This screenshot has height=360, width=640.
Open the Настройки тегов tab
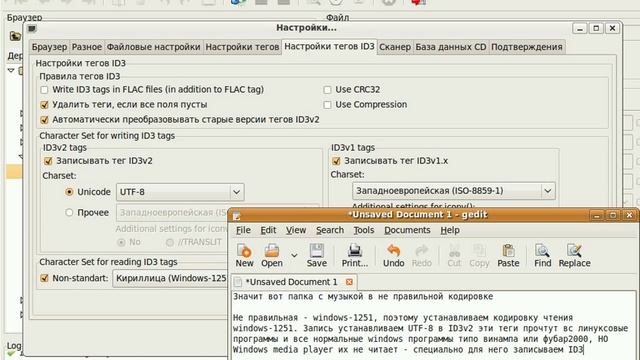click(x=242, y=47)
